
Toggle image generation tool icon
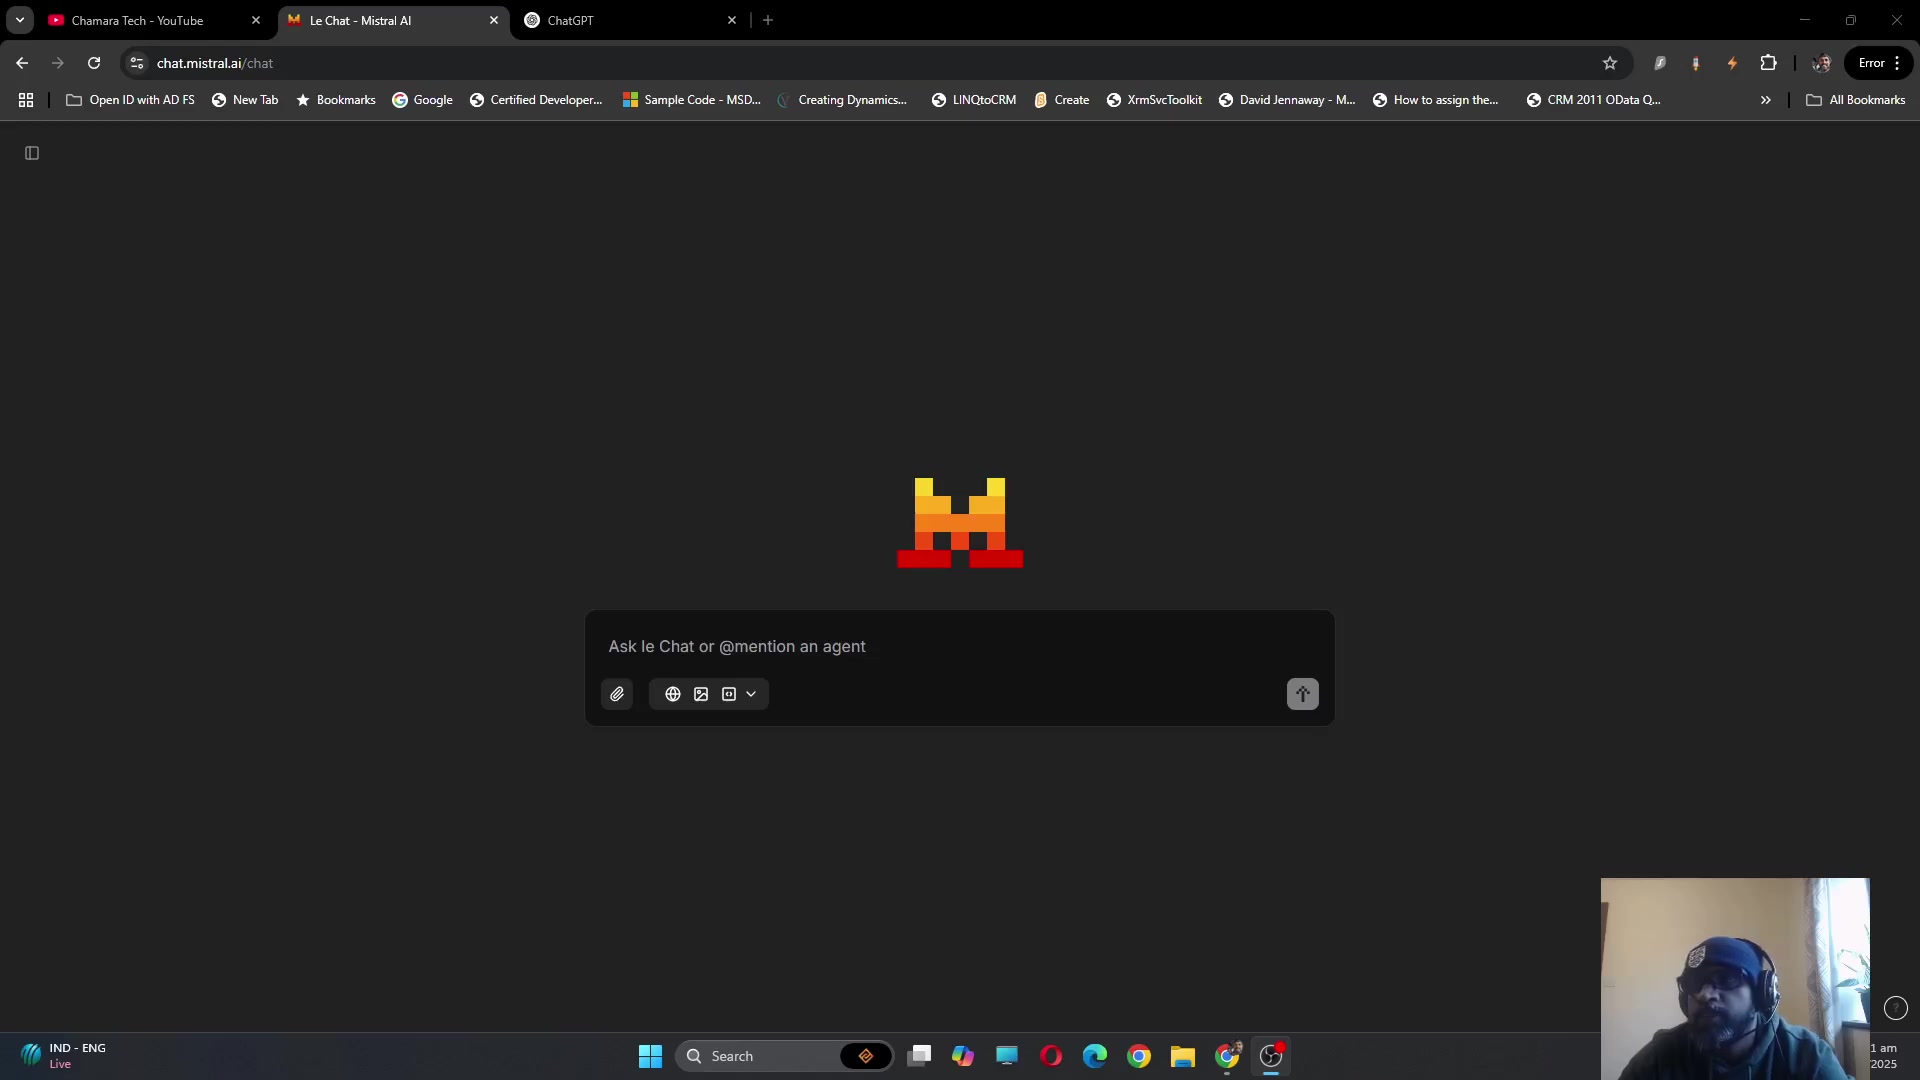pos(701,694)
